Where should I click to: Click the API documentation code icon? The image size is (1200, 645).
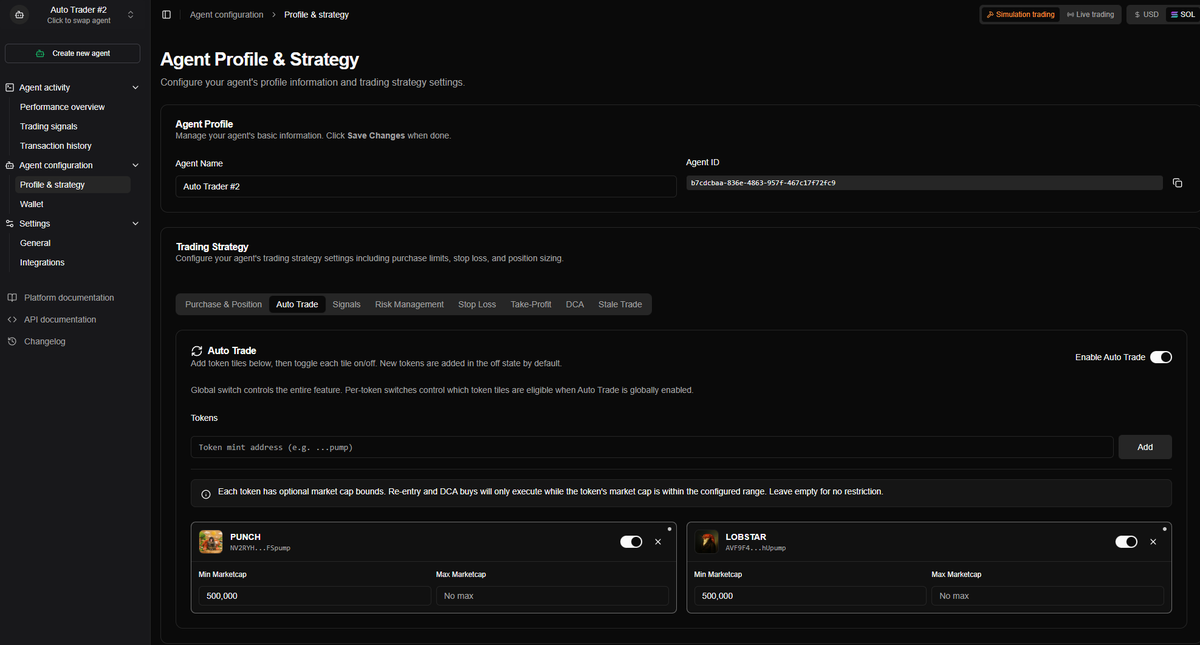click(x=12, y=320)
